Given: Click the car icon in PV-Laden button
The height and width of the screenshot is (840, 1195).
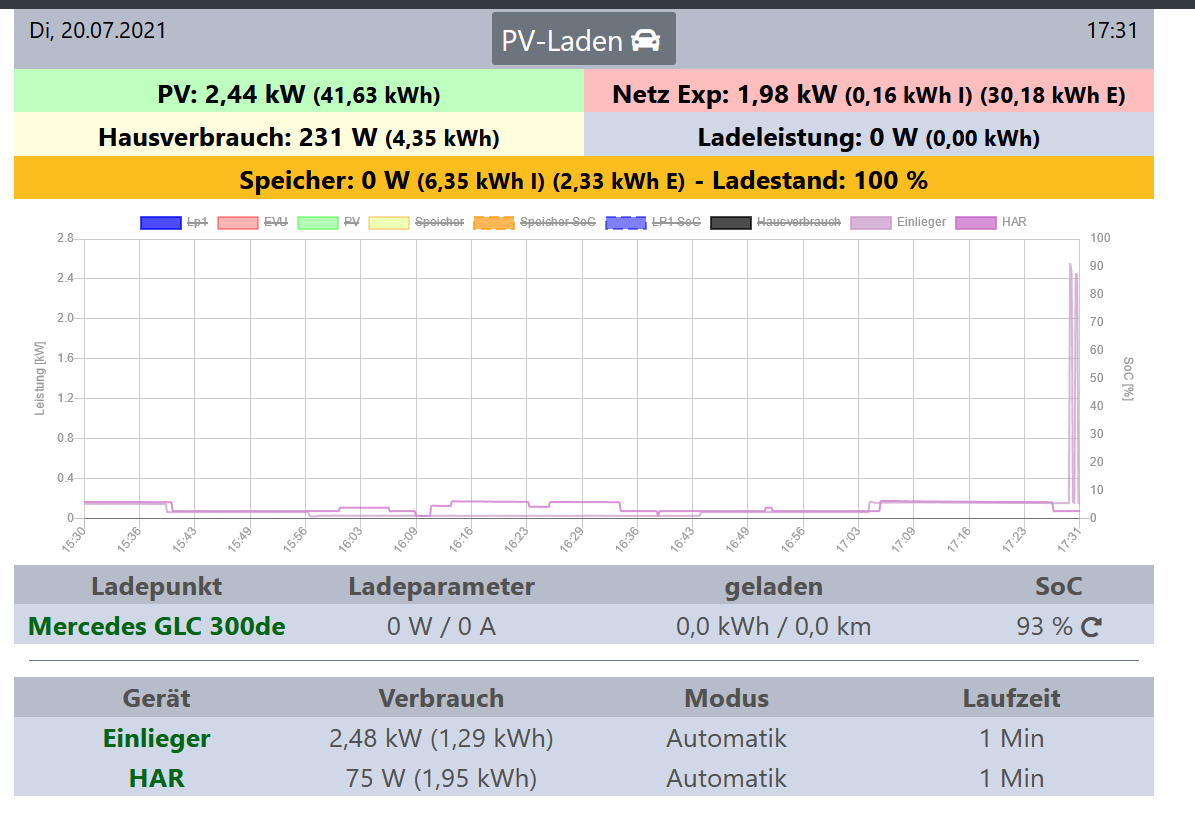Looking at the screenshot, I should (x=646, y=40).
